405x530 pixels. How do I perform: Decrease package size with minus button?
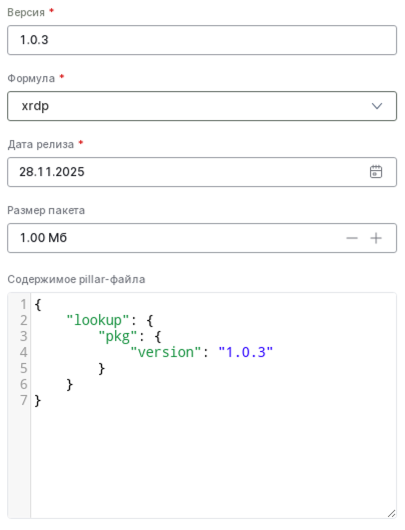352,238
